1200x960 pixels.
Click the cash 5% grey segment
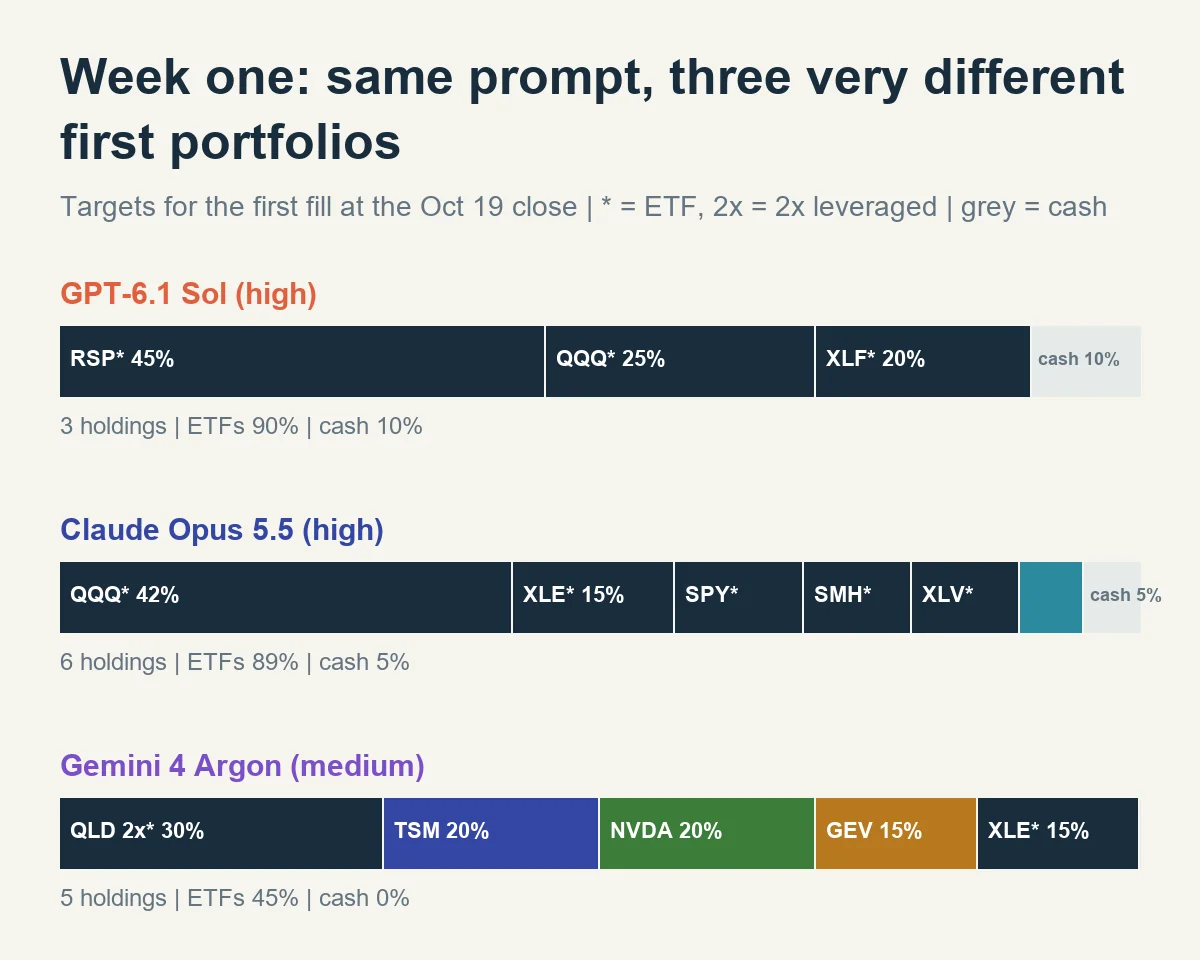pyautogui.click(x=1112, y=597)
